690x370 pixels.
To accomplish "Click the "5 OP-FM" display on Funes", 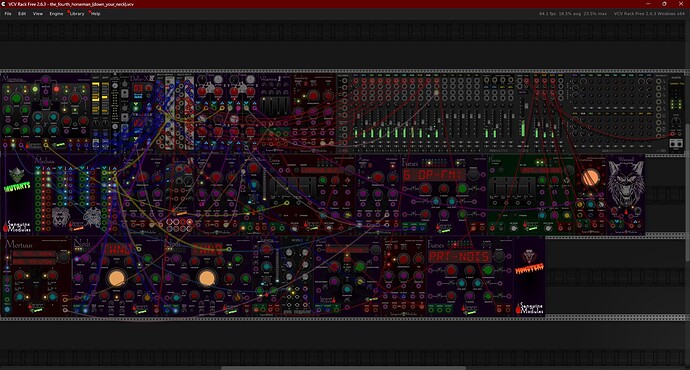I will [x=434, y=175].
